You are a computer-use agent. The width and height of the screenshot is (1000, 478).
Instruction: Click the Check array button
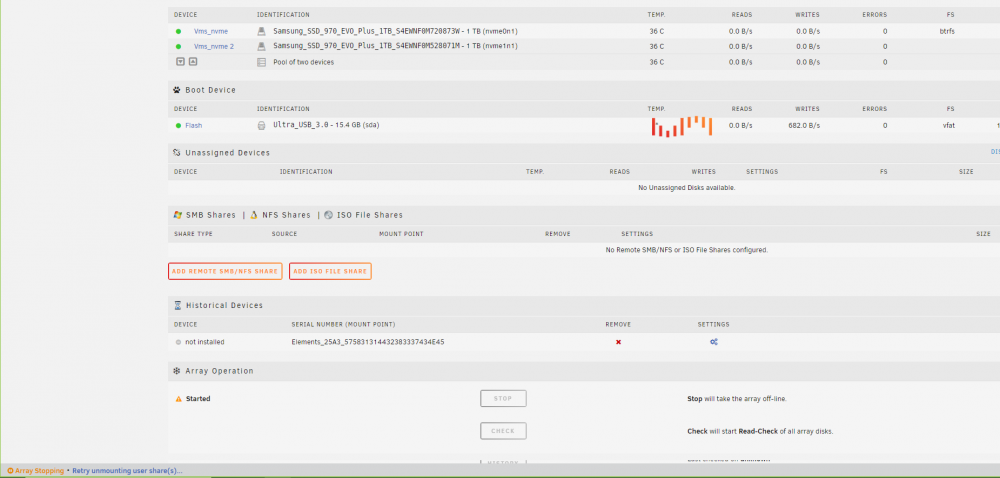pos(503,431)
